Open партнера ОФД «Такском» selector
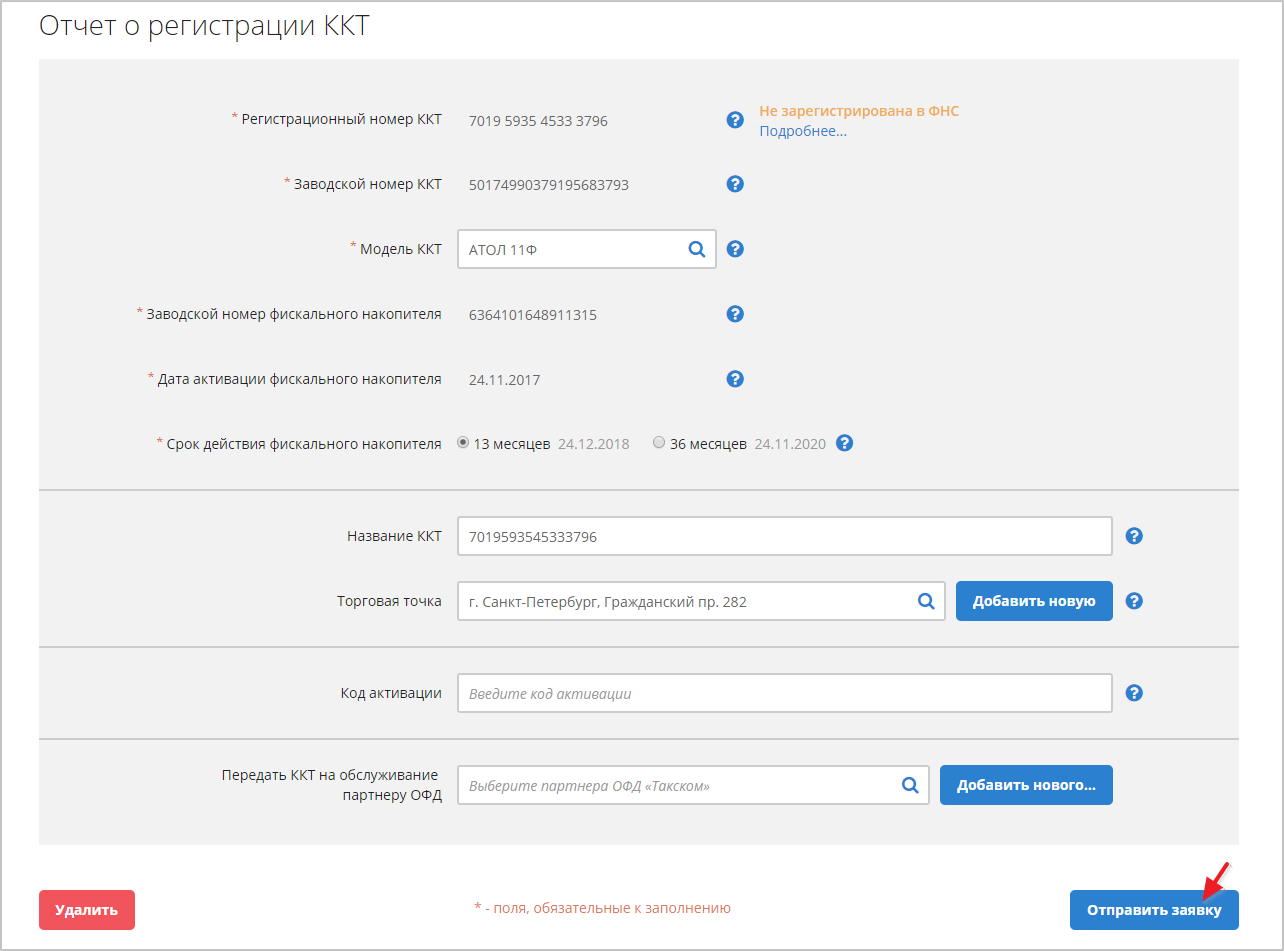Image resolution: width=1284 pixels, height=951 pixels. click(x=910, y=786)
